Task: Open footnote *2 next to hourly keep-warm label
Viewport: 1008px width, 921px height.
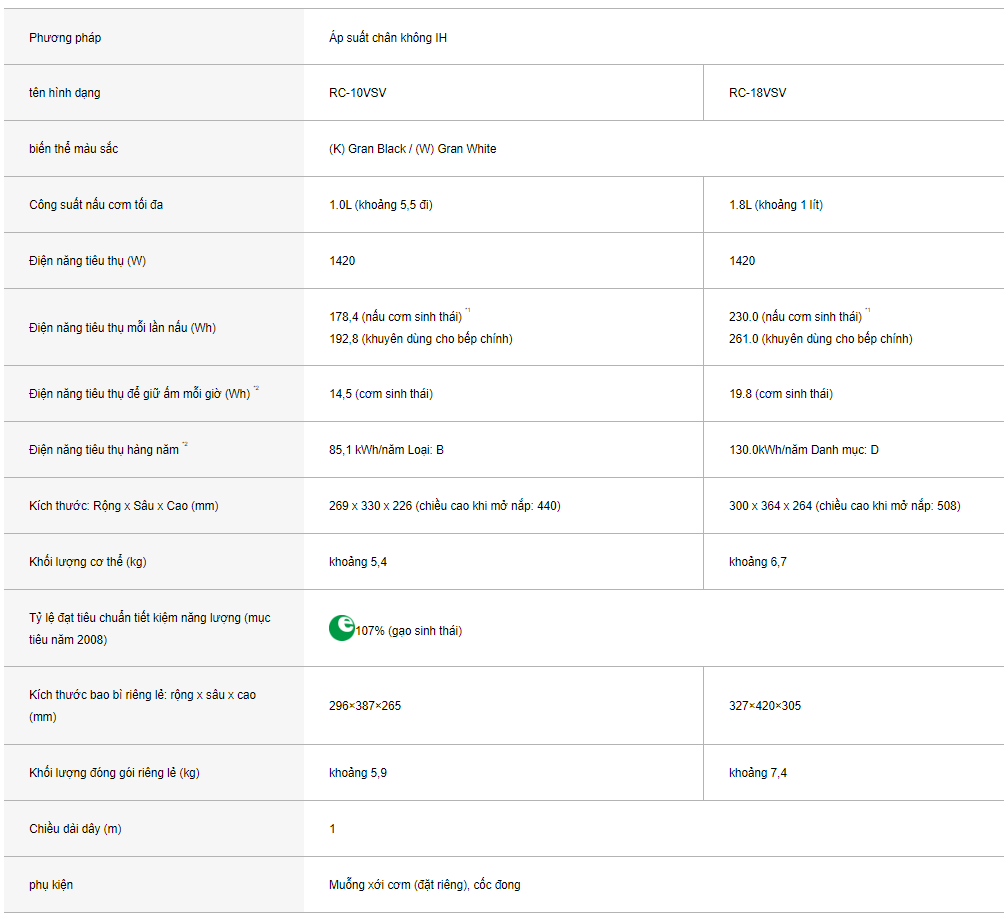Action: (256, 389)
